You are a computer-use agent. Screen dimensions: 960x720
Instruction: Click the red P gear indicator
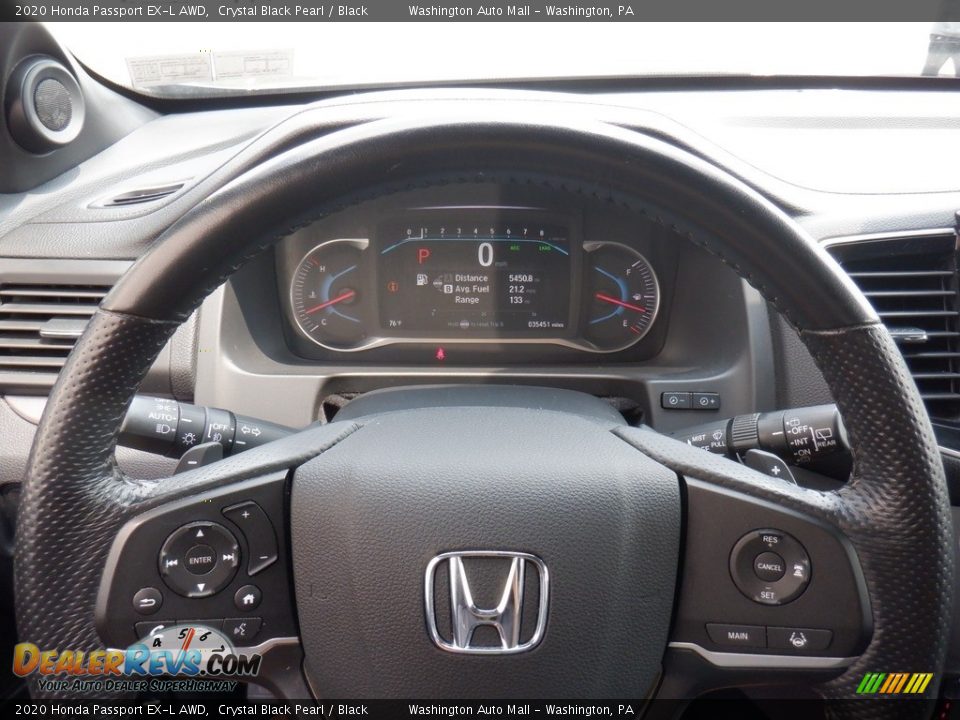423,256
